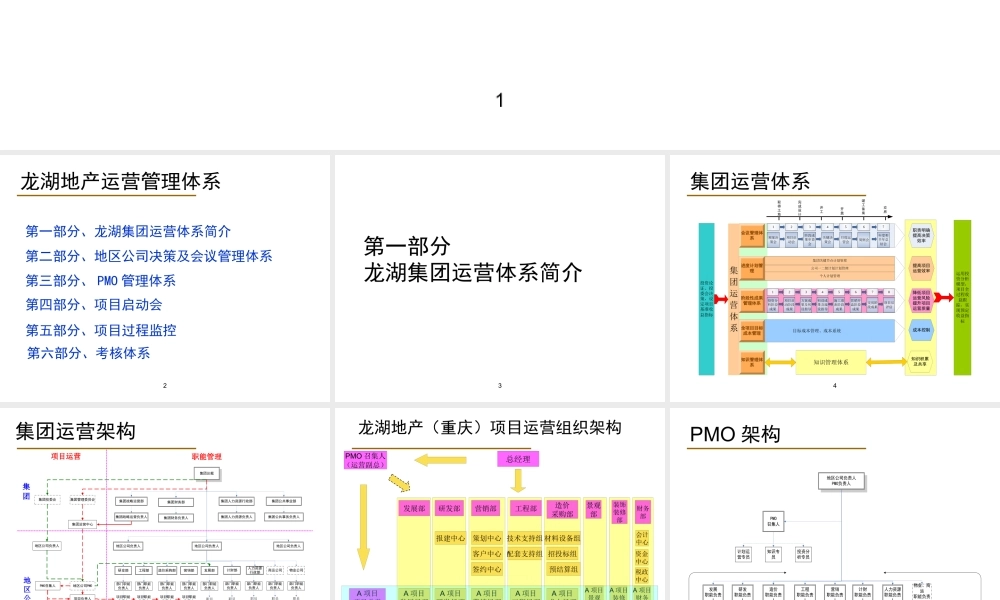Screen dimensions: 1000x600
Task: Click the top box in PMO org chart
Action: pyautogui.click(x=841, y=481)
